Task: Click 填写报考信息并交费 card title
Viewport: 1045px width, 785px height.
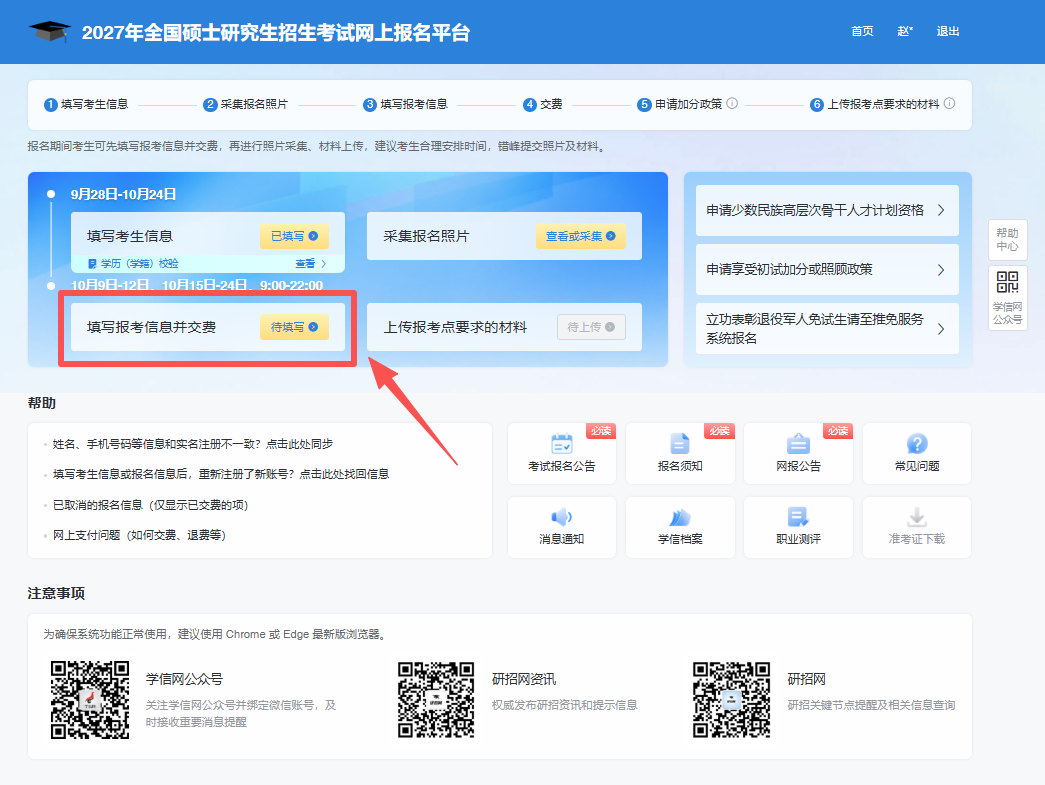Action: pos(151,327)
